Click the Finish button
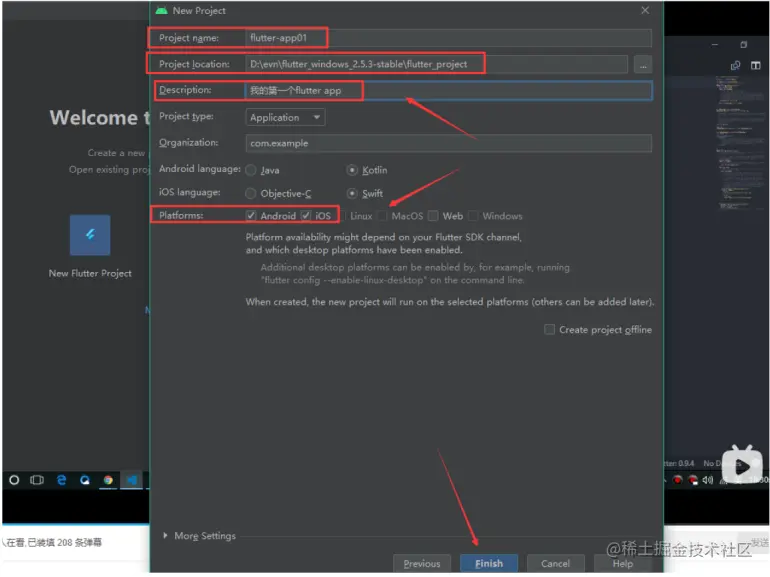This screenshot has height=577, width=770. (489, 563)
